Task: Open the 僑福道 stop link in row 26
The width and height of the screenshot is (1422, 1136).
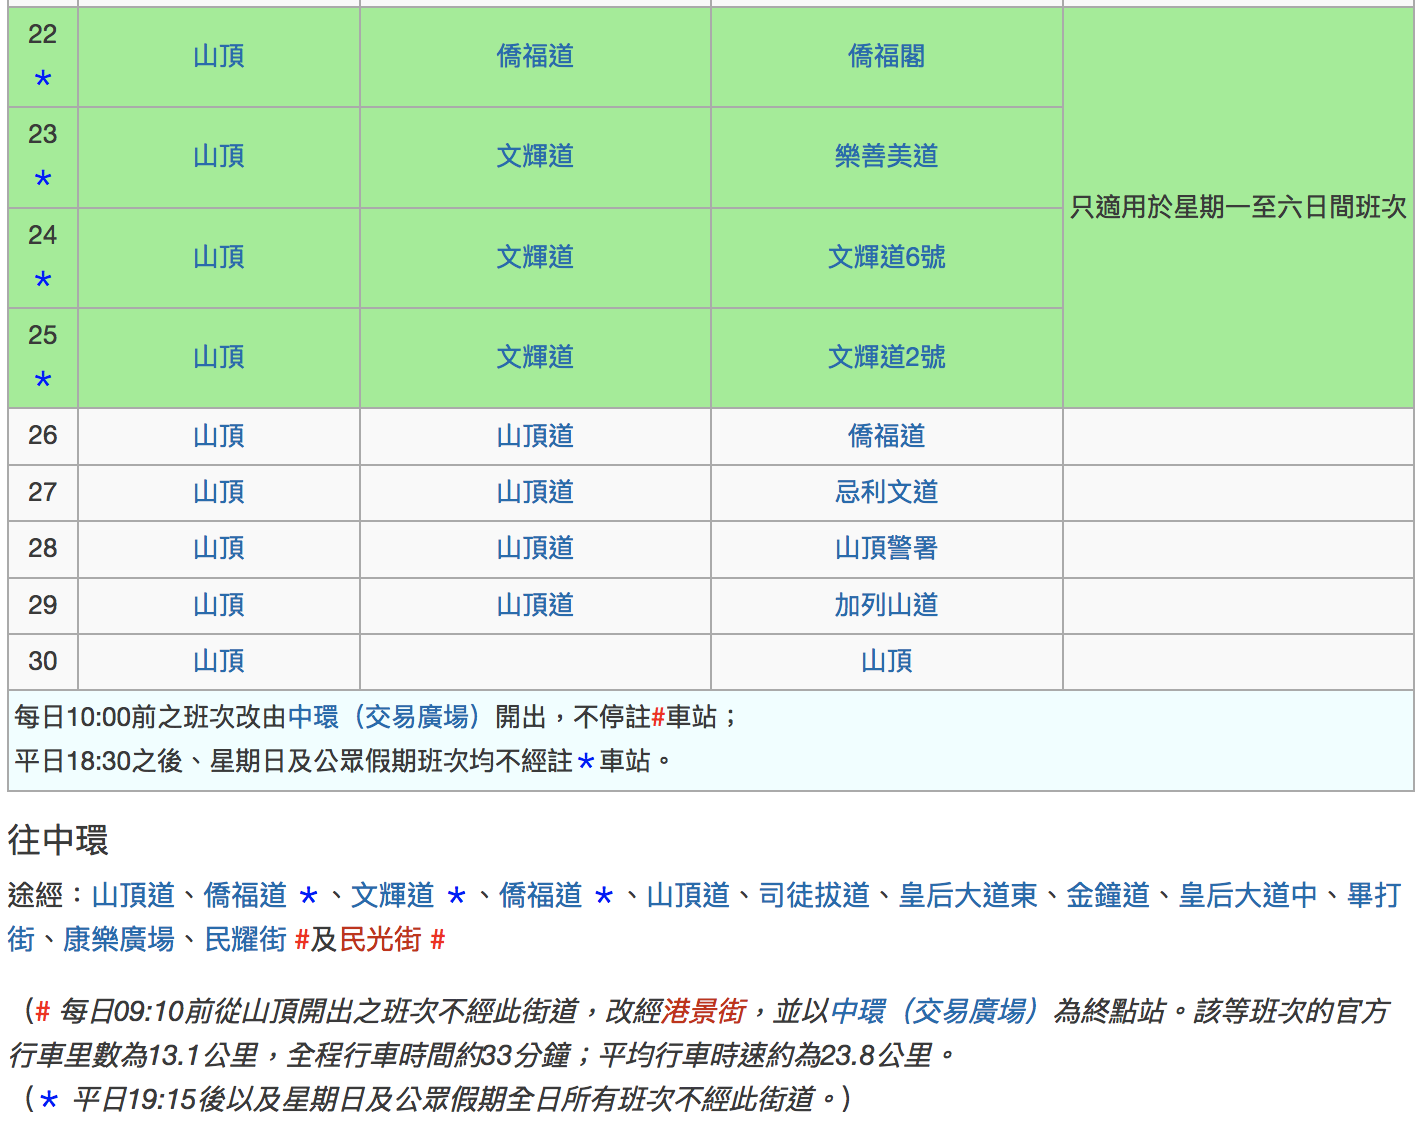Action: (886, 436)
